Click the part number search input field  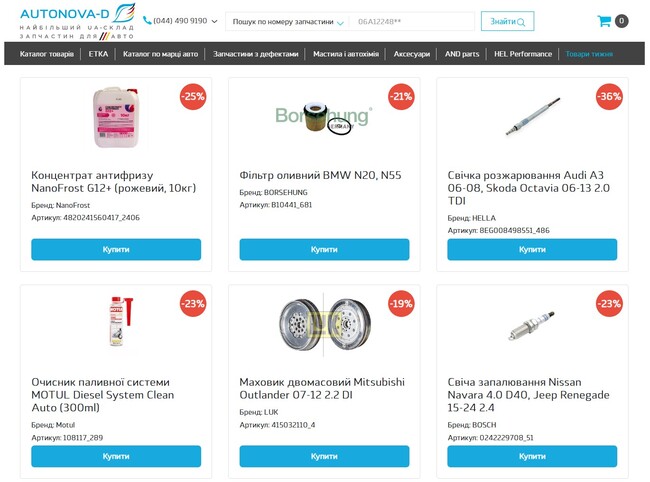pyautogui.click(x=412, y=22)
